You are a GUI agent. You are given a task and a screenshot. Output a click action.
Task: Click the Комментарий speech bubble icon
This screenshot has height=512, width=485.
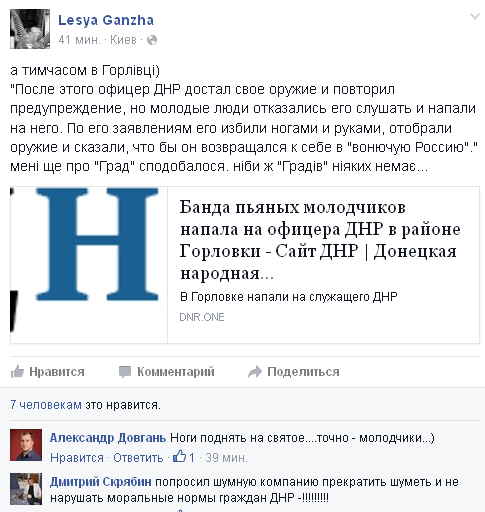[125, 372]
